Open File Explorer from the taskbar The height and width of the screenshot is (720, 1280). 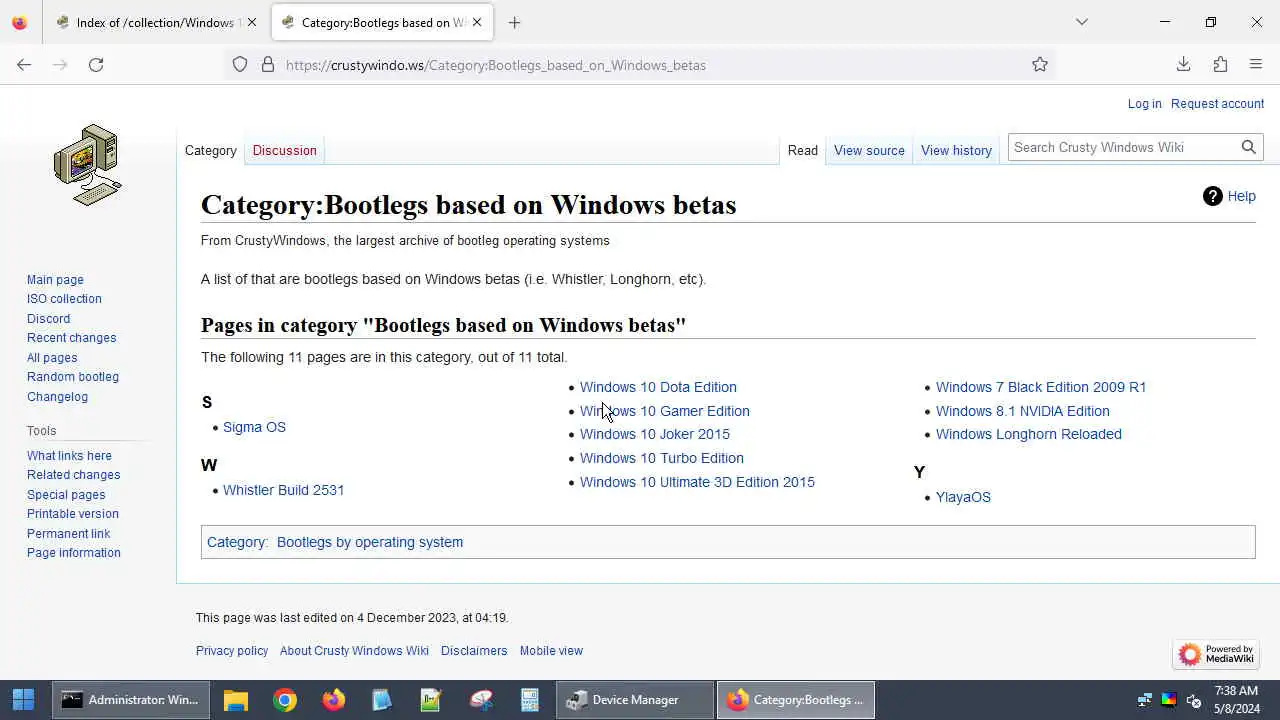pyautogui.click(x=236, y=700)
